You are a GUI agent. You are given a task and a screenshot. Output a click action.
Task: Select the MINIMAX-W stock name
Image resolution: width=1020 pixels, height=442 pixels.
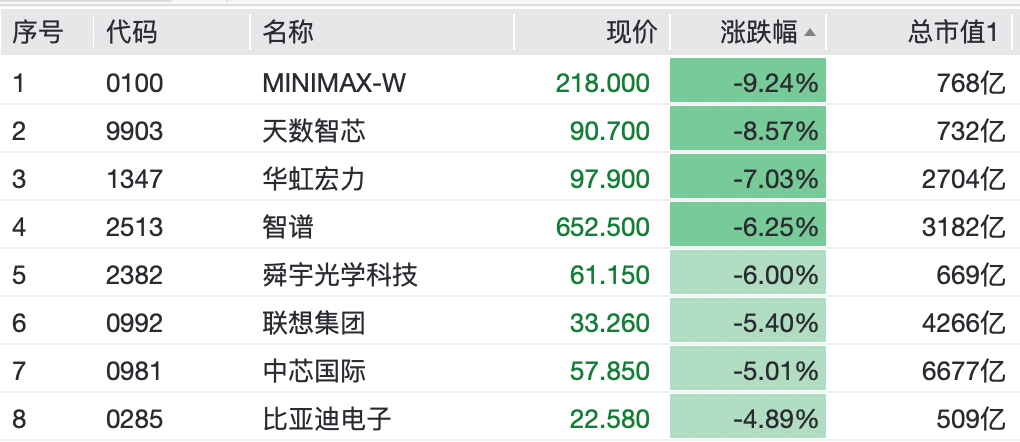pyautogui.click(x=334, y=83)
